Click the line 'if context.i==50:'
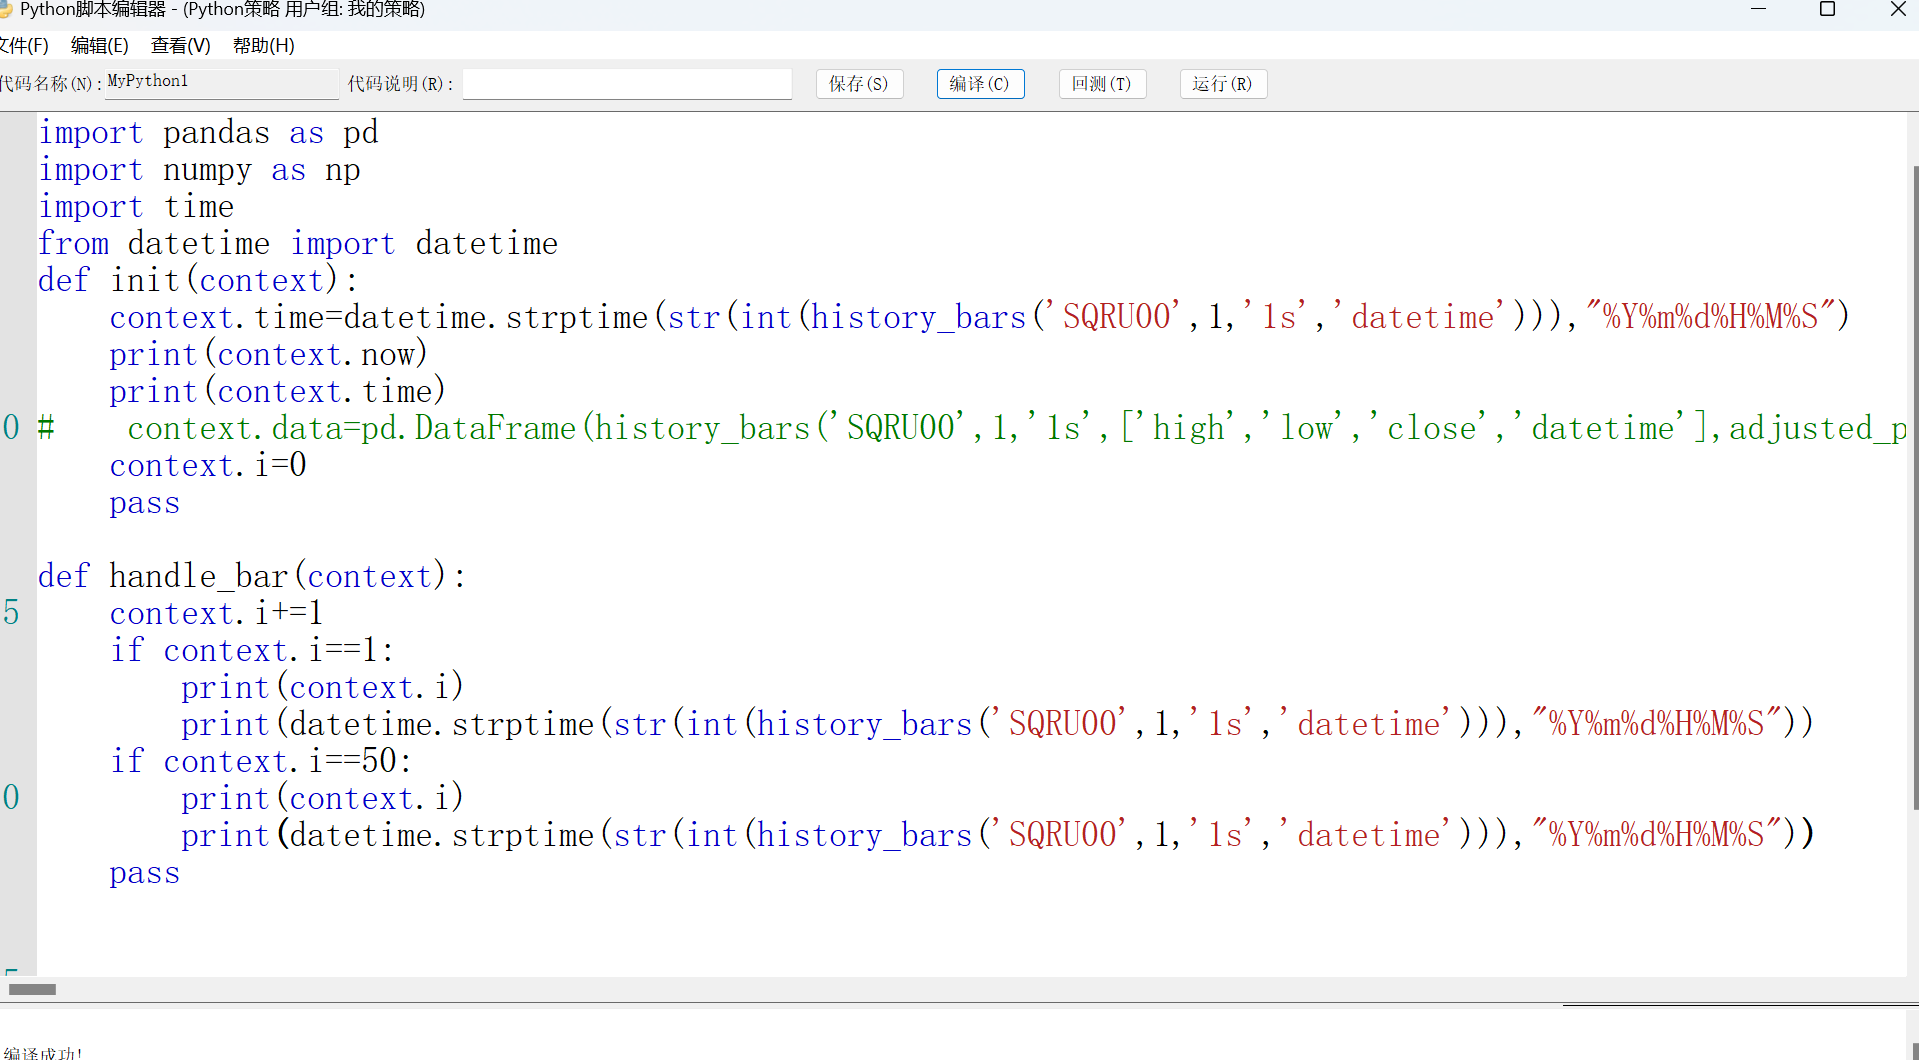1919x1060 pixels. pyautogui.click(x=261, y=762)
